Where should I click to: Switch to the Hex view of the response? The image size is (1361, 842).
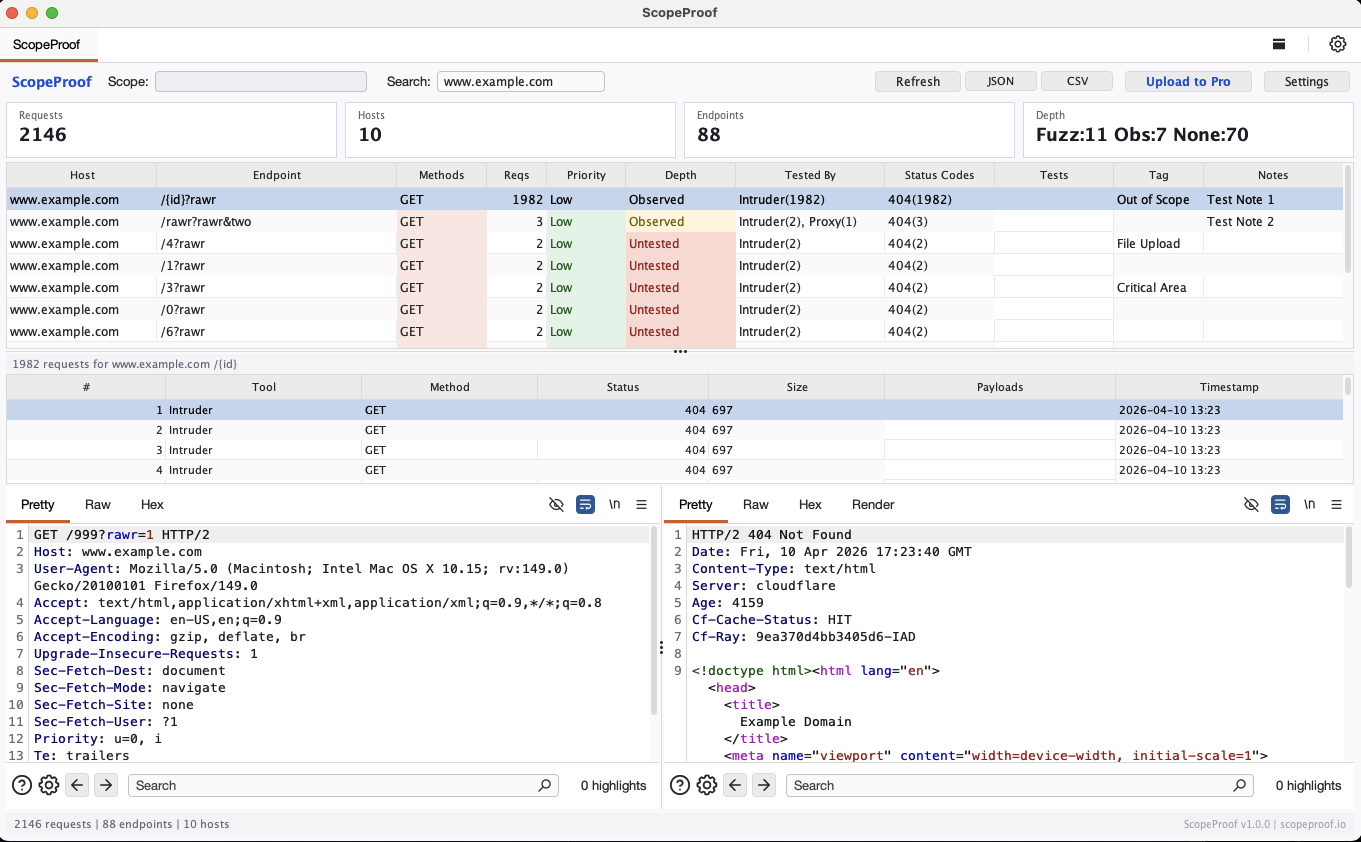(810, 504)
